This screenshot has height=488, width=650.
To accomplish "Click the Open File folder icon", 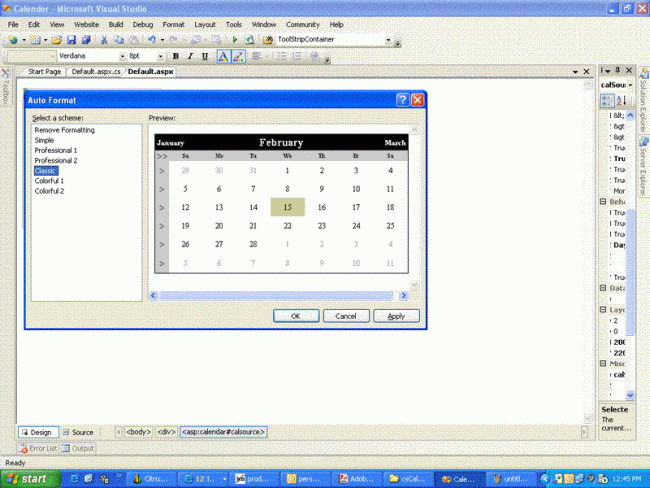I will [57, 40].
